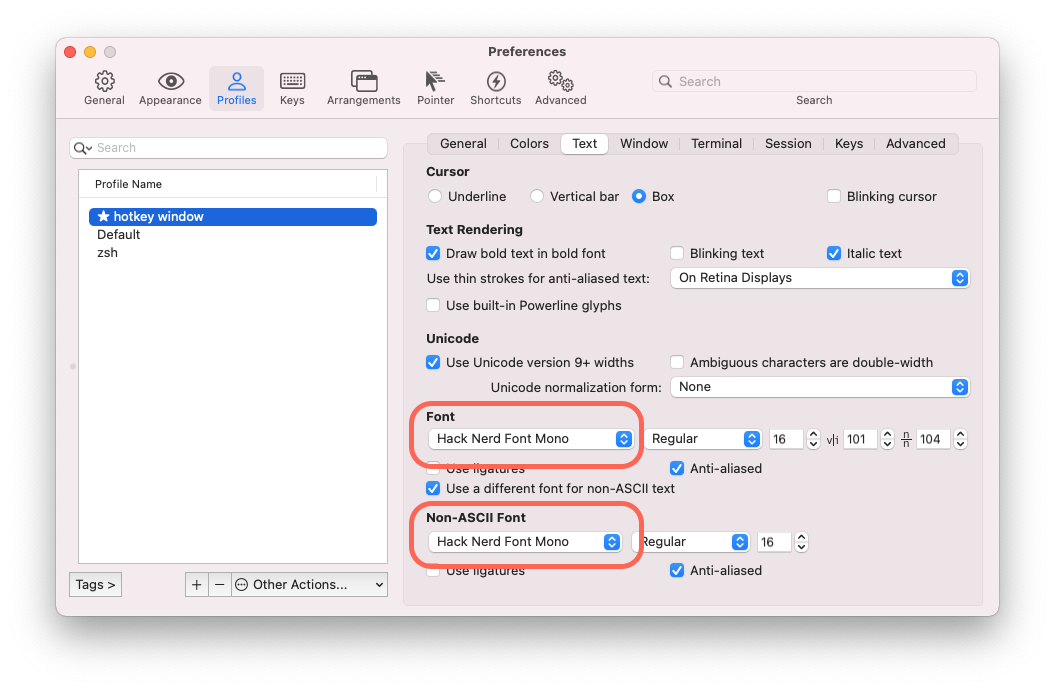Switch to profile General tab
This screenshot has width=1055, height=690.
[463, 144]
